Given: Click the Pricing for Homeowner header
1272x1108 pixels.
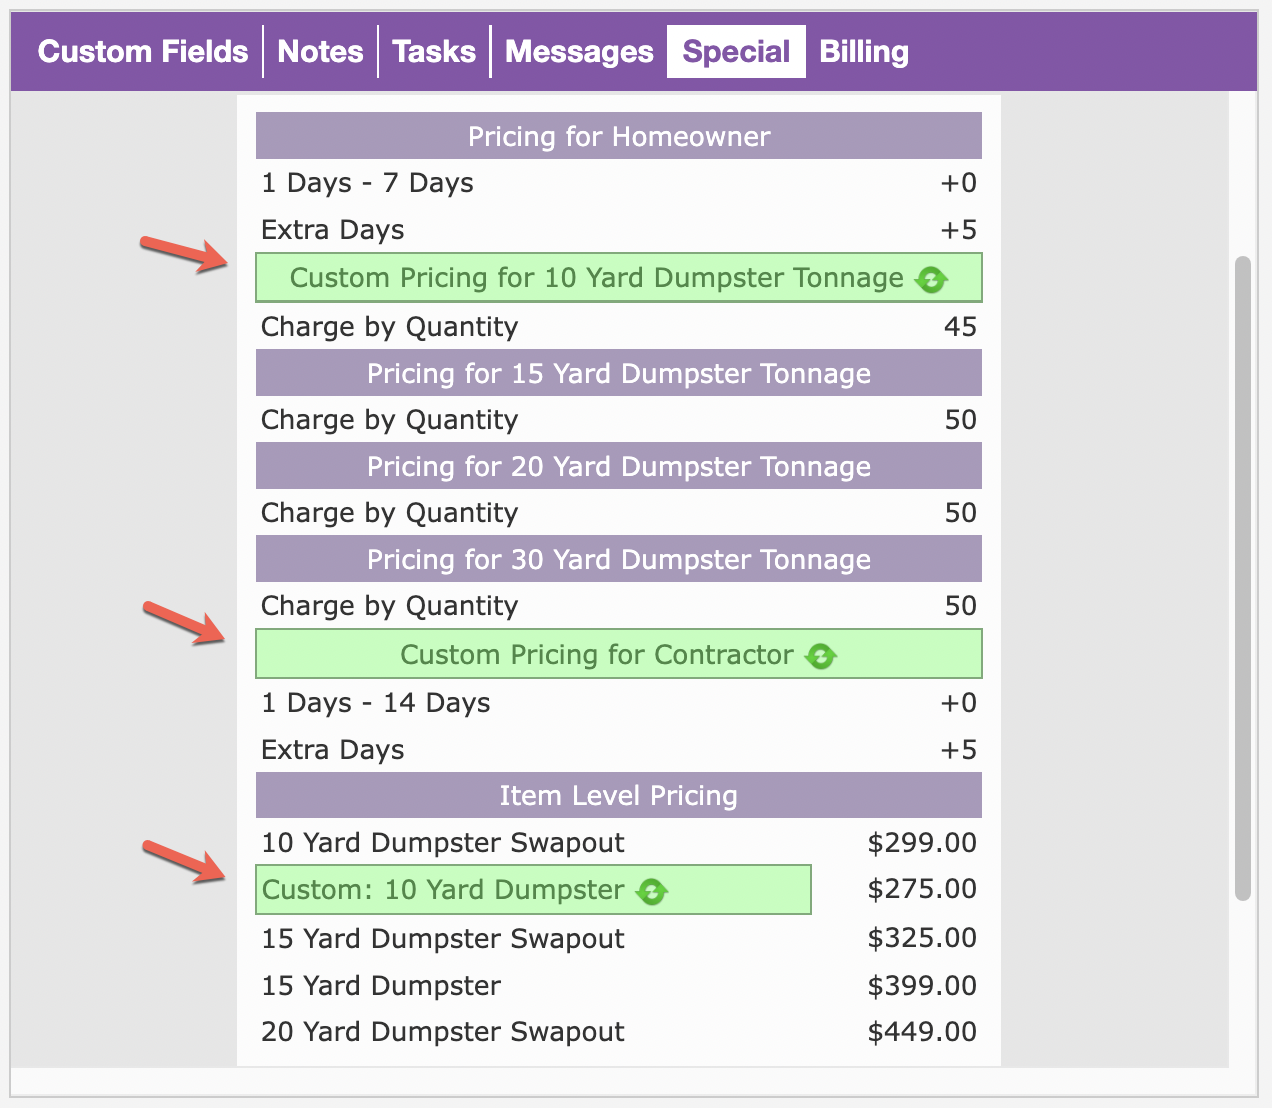Looking at the screenshot, I should click(x=619, y=136).
